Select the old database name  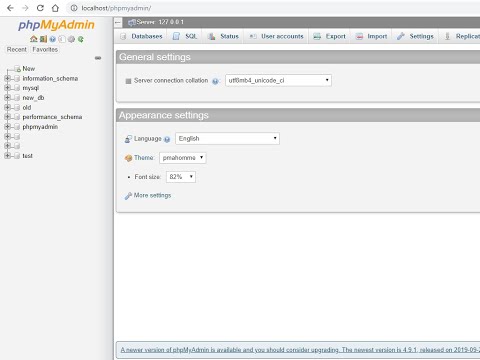click(27, 108)
